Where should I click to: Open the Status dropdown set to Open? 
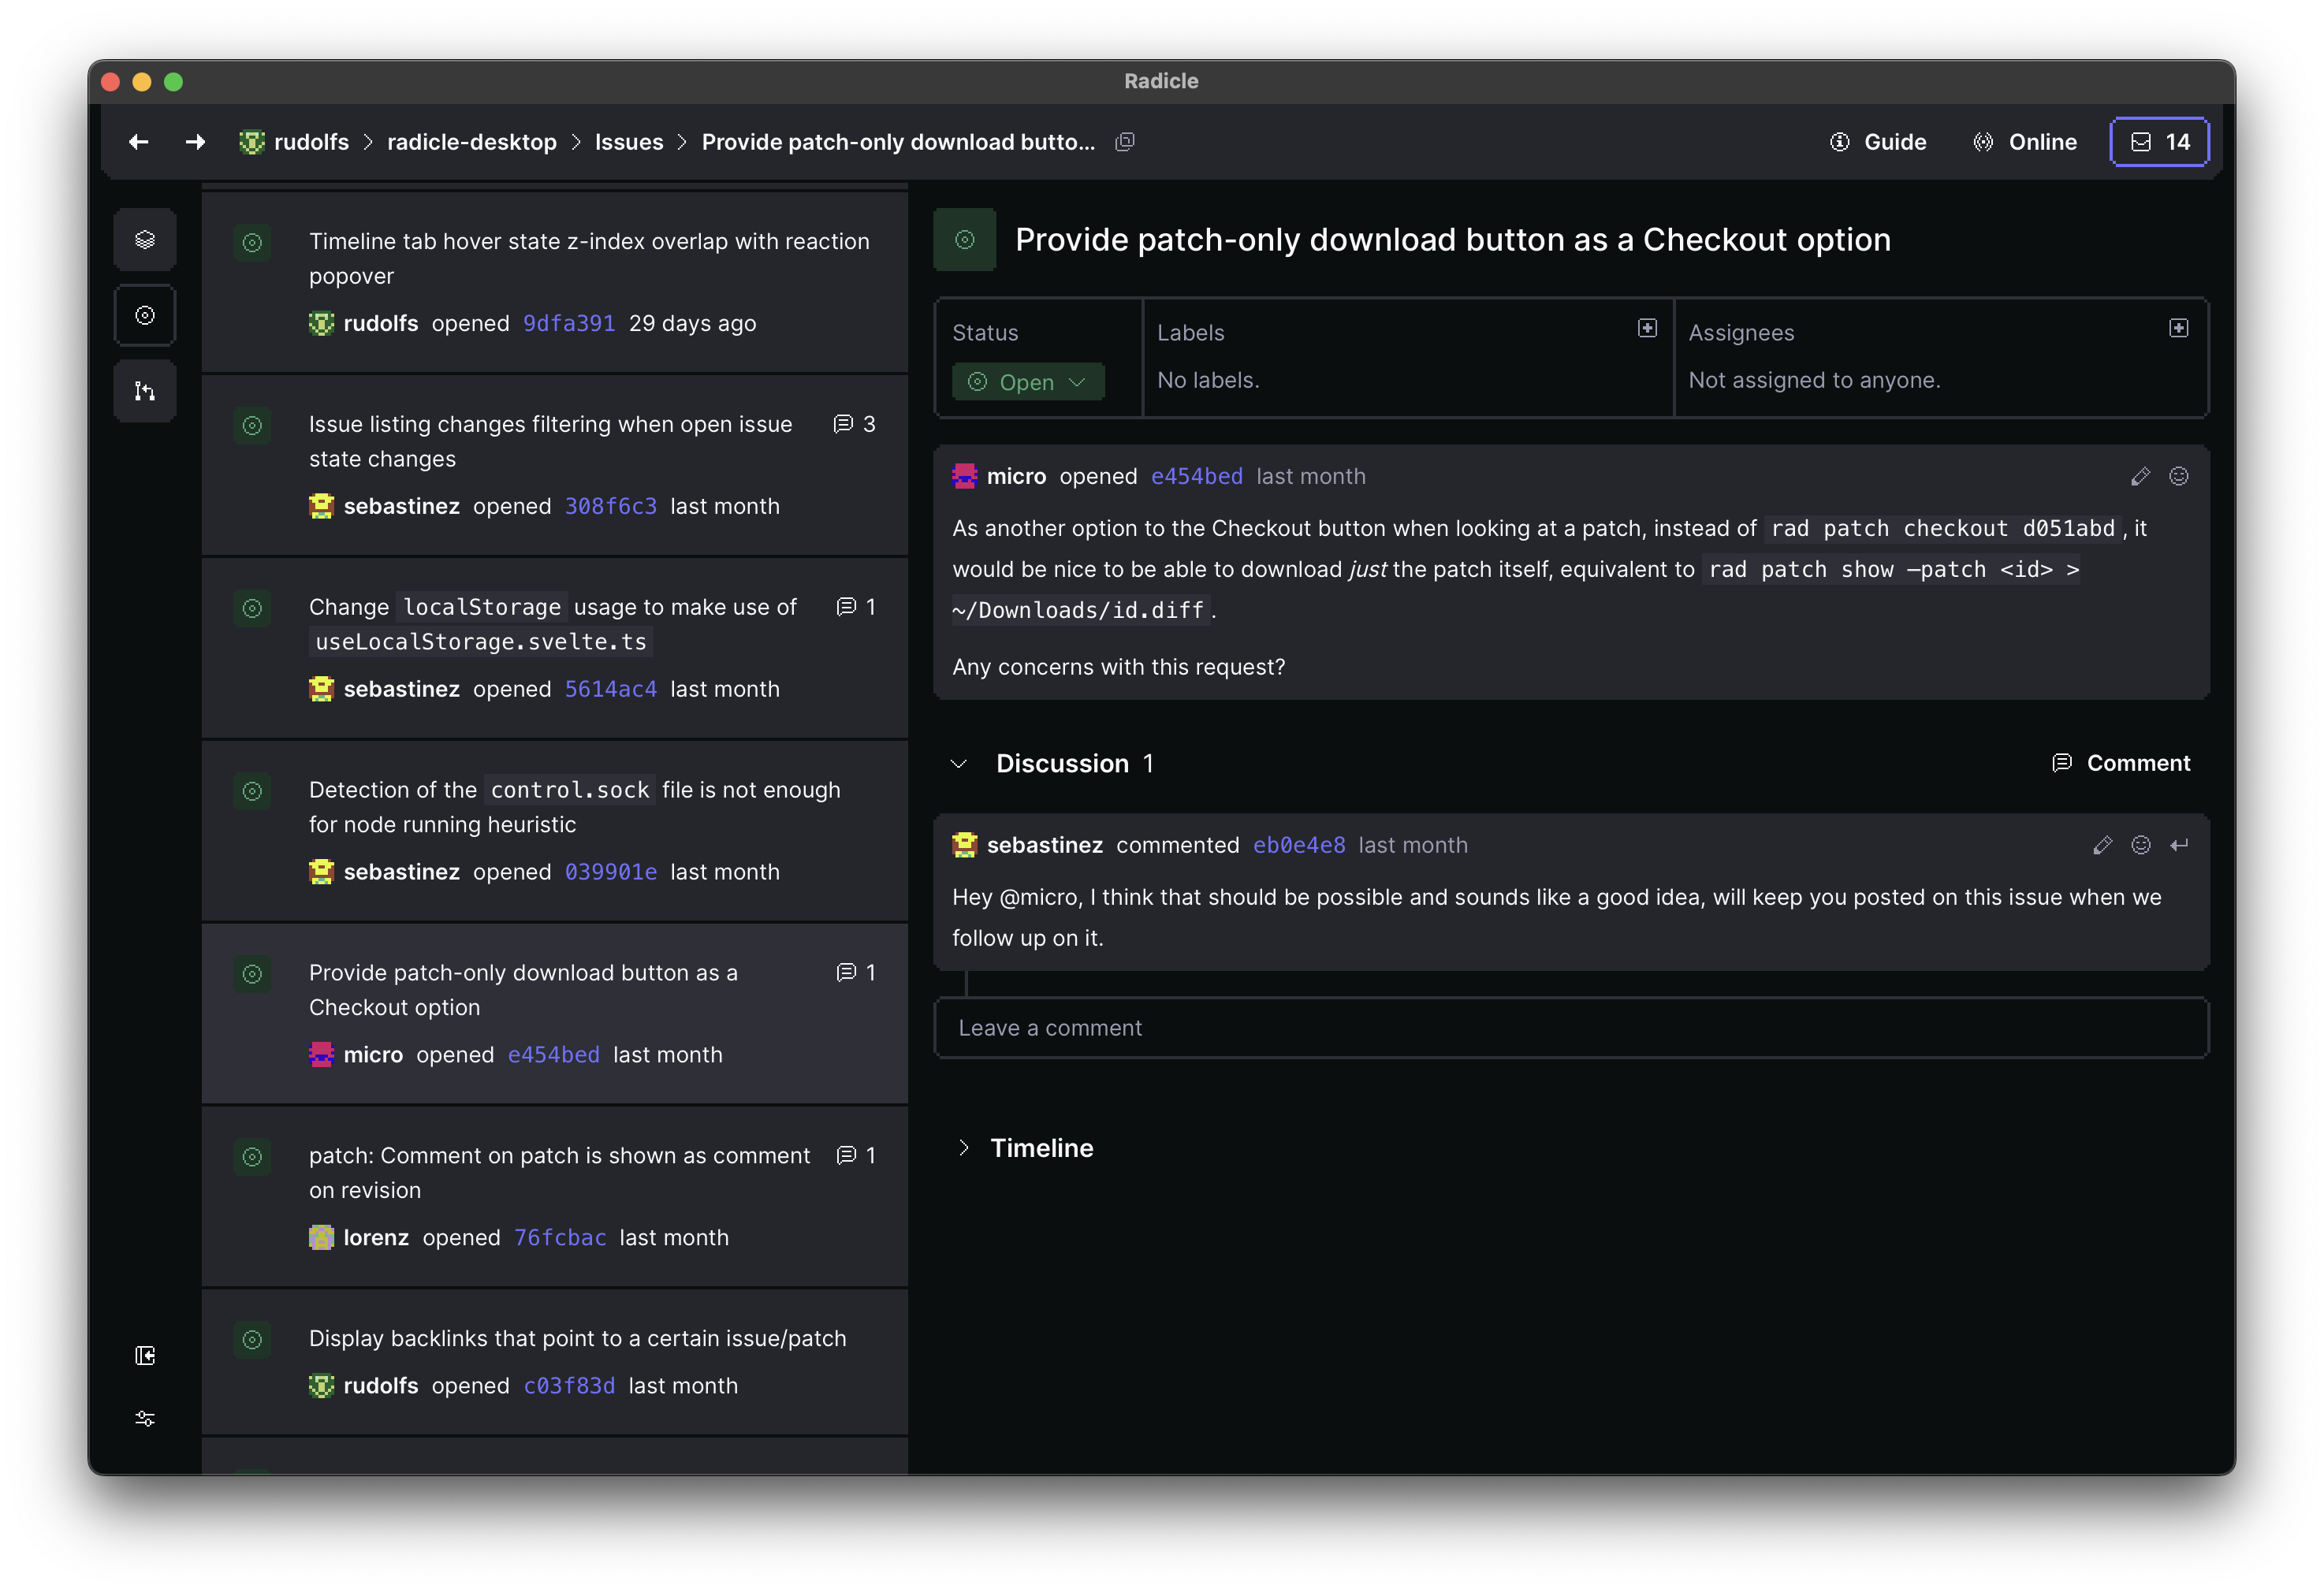pyautogui.click(x=1028, y=382)
